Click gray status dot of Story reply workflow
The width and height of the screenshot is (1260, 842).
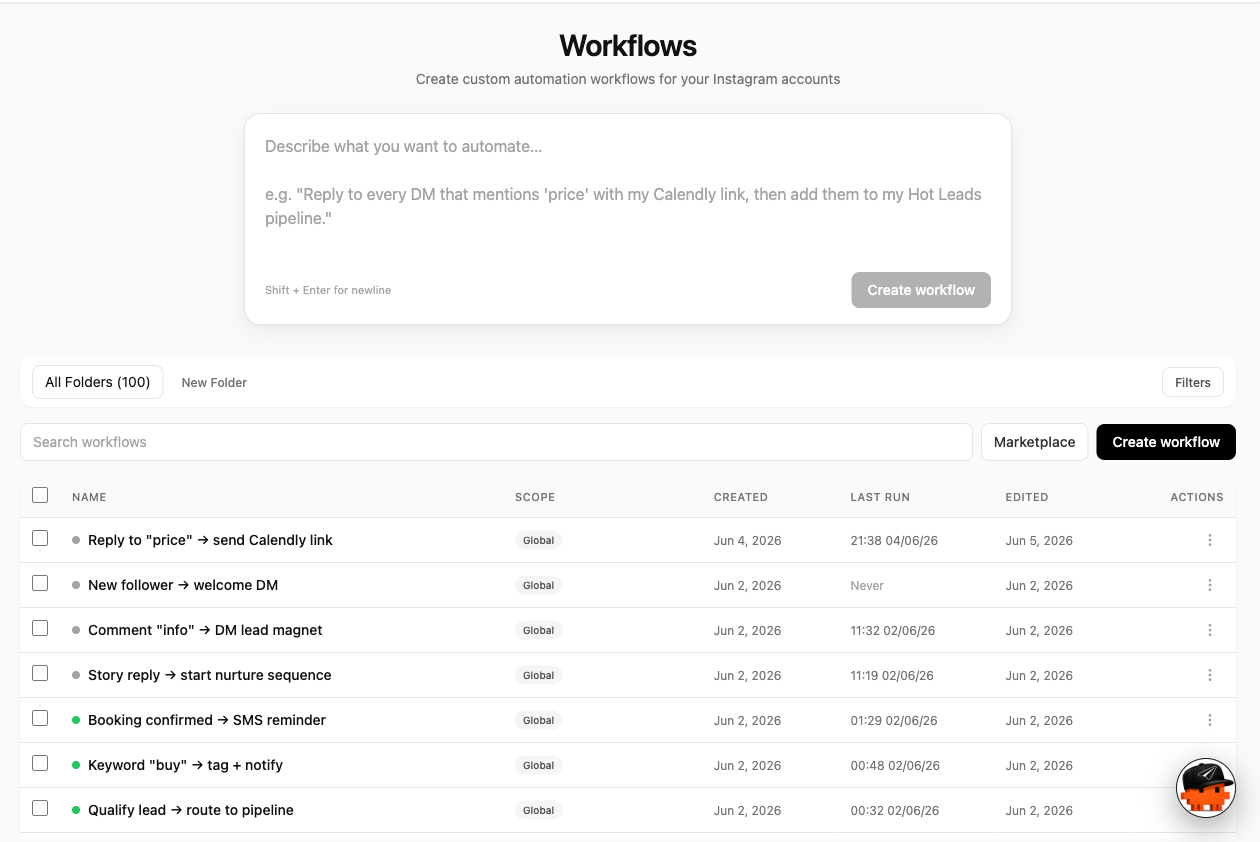(x=76, y=675)
